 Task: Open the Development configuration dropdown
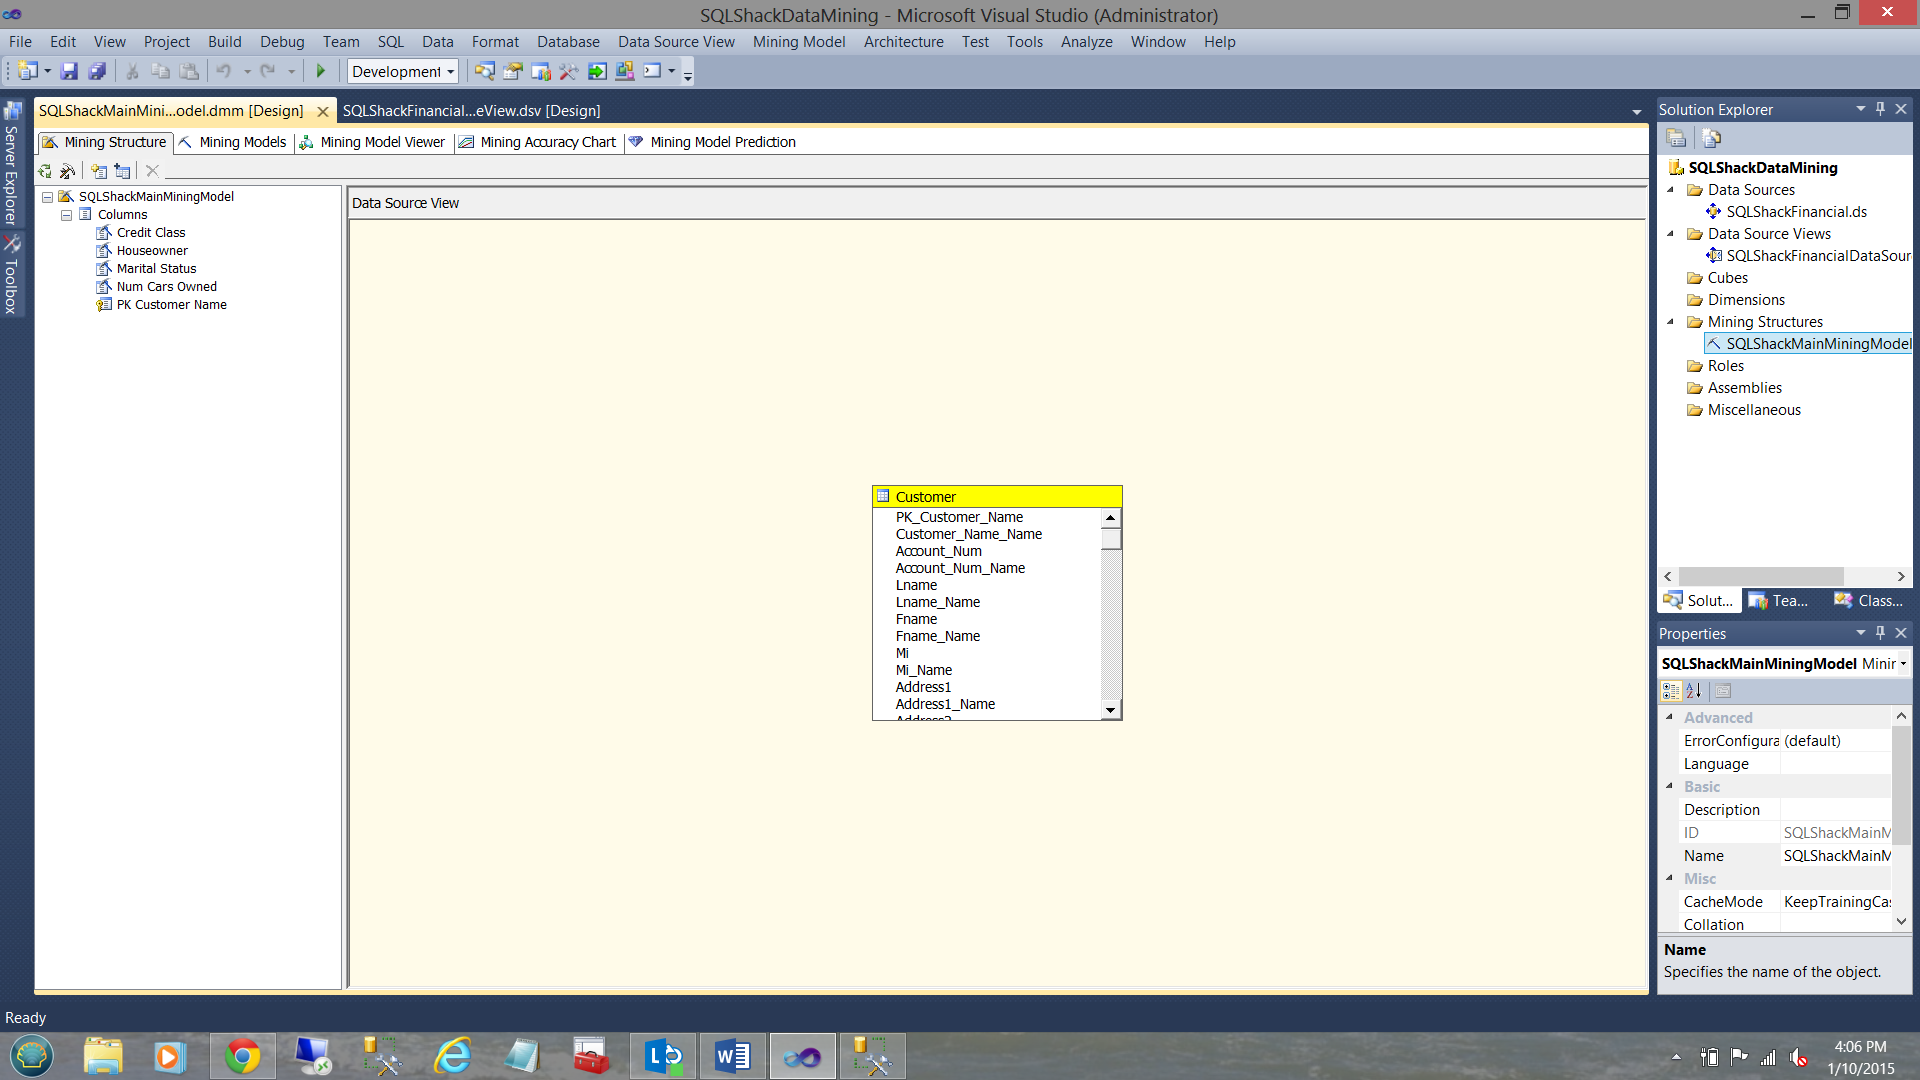click(x=451, y=72)
